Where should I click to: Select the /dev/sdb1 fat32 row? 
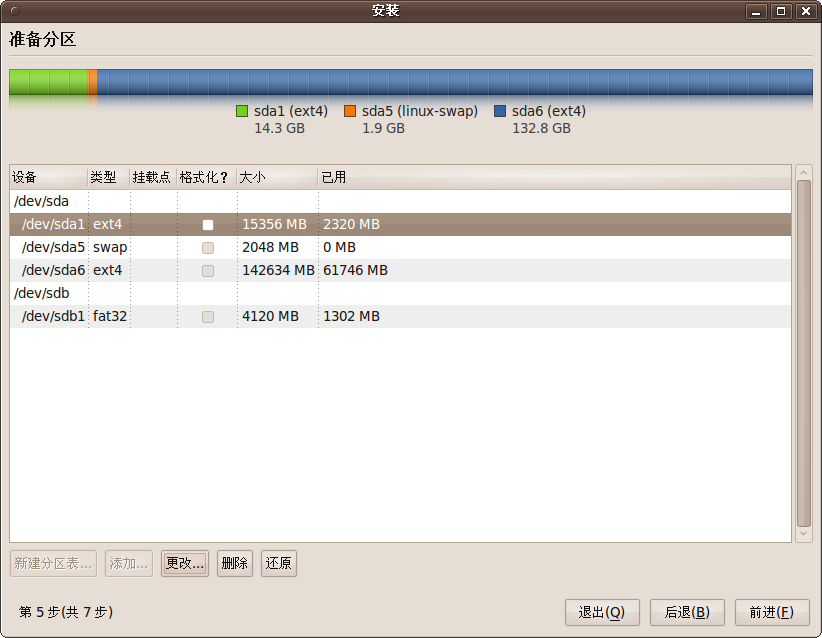(401, 317)
